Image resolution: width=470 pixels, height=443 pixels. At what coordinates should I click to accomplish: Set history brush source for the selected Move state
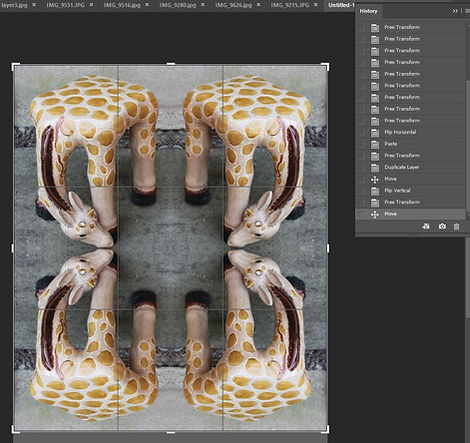362,214
